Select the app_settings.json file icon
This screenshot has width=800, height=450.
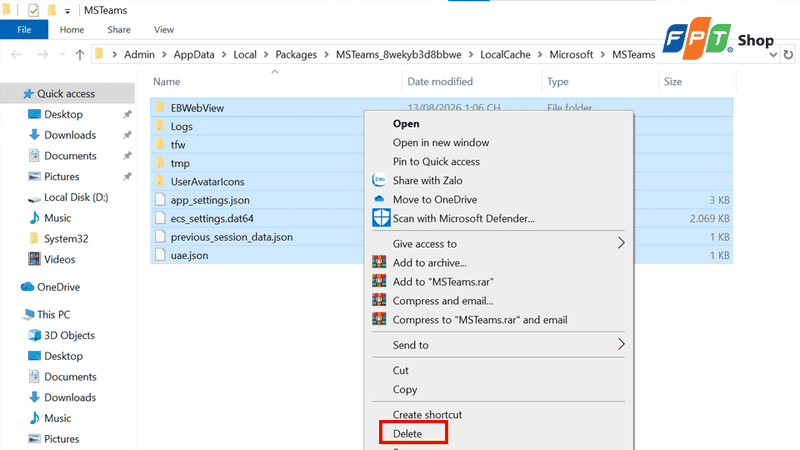pos(160,199)
